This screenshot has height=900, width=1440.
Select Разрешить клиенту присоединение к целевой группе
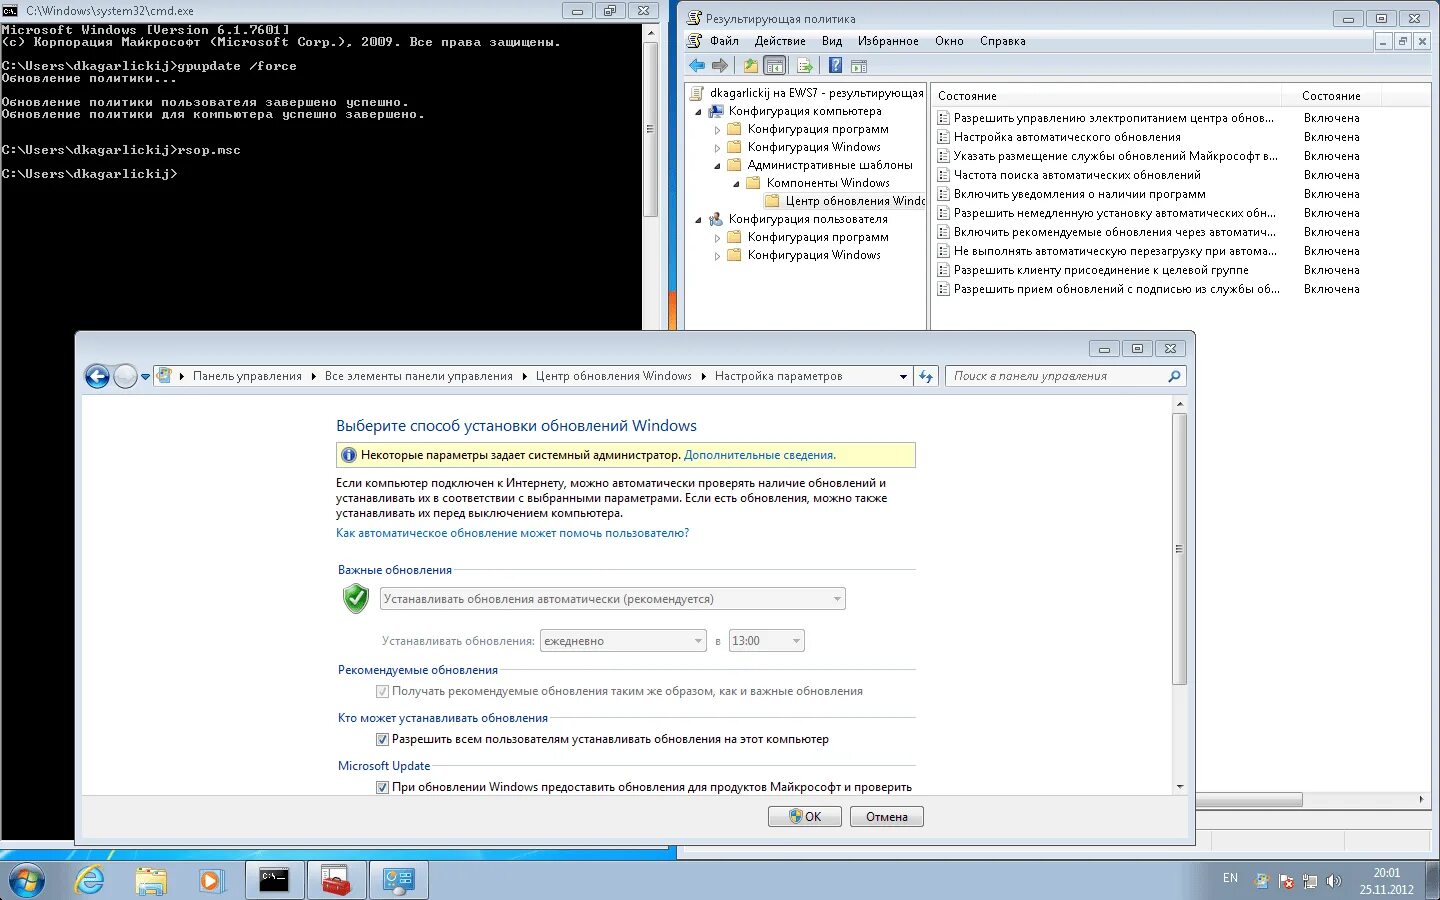click(1101, 270)
